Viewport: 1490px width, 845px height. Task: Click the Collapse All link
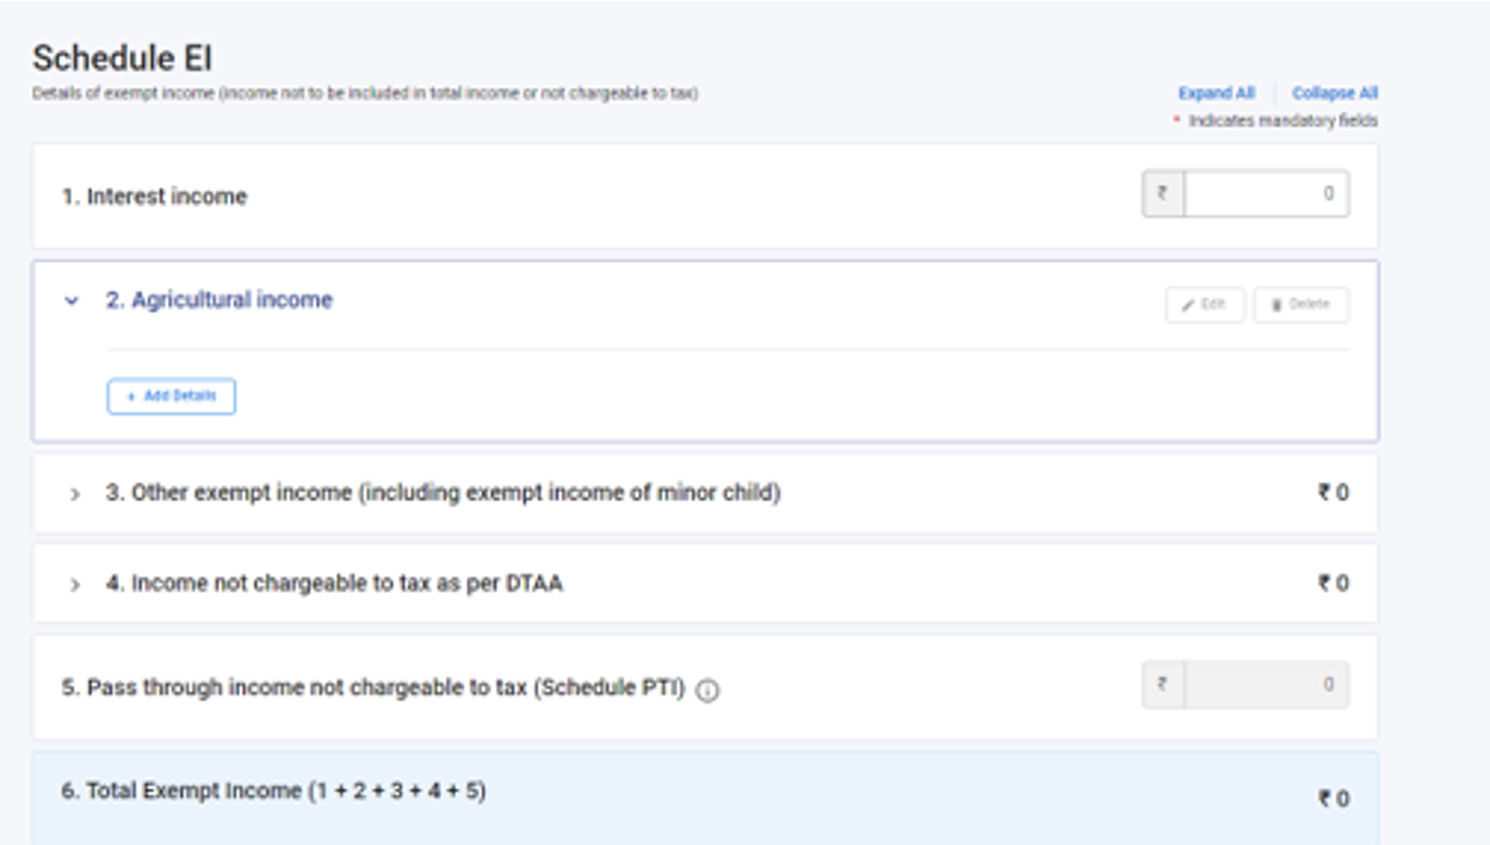pyautogui.click(x=1334, y=93)
